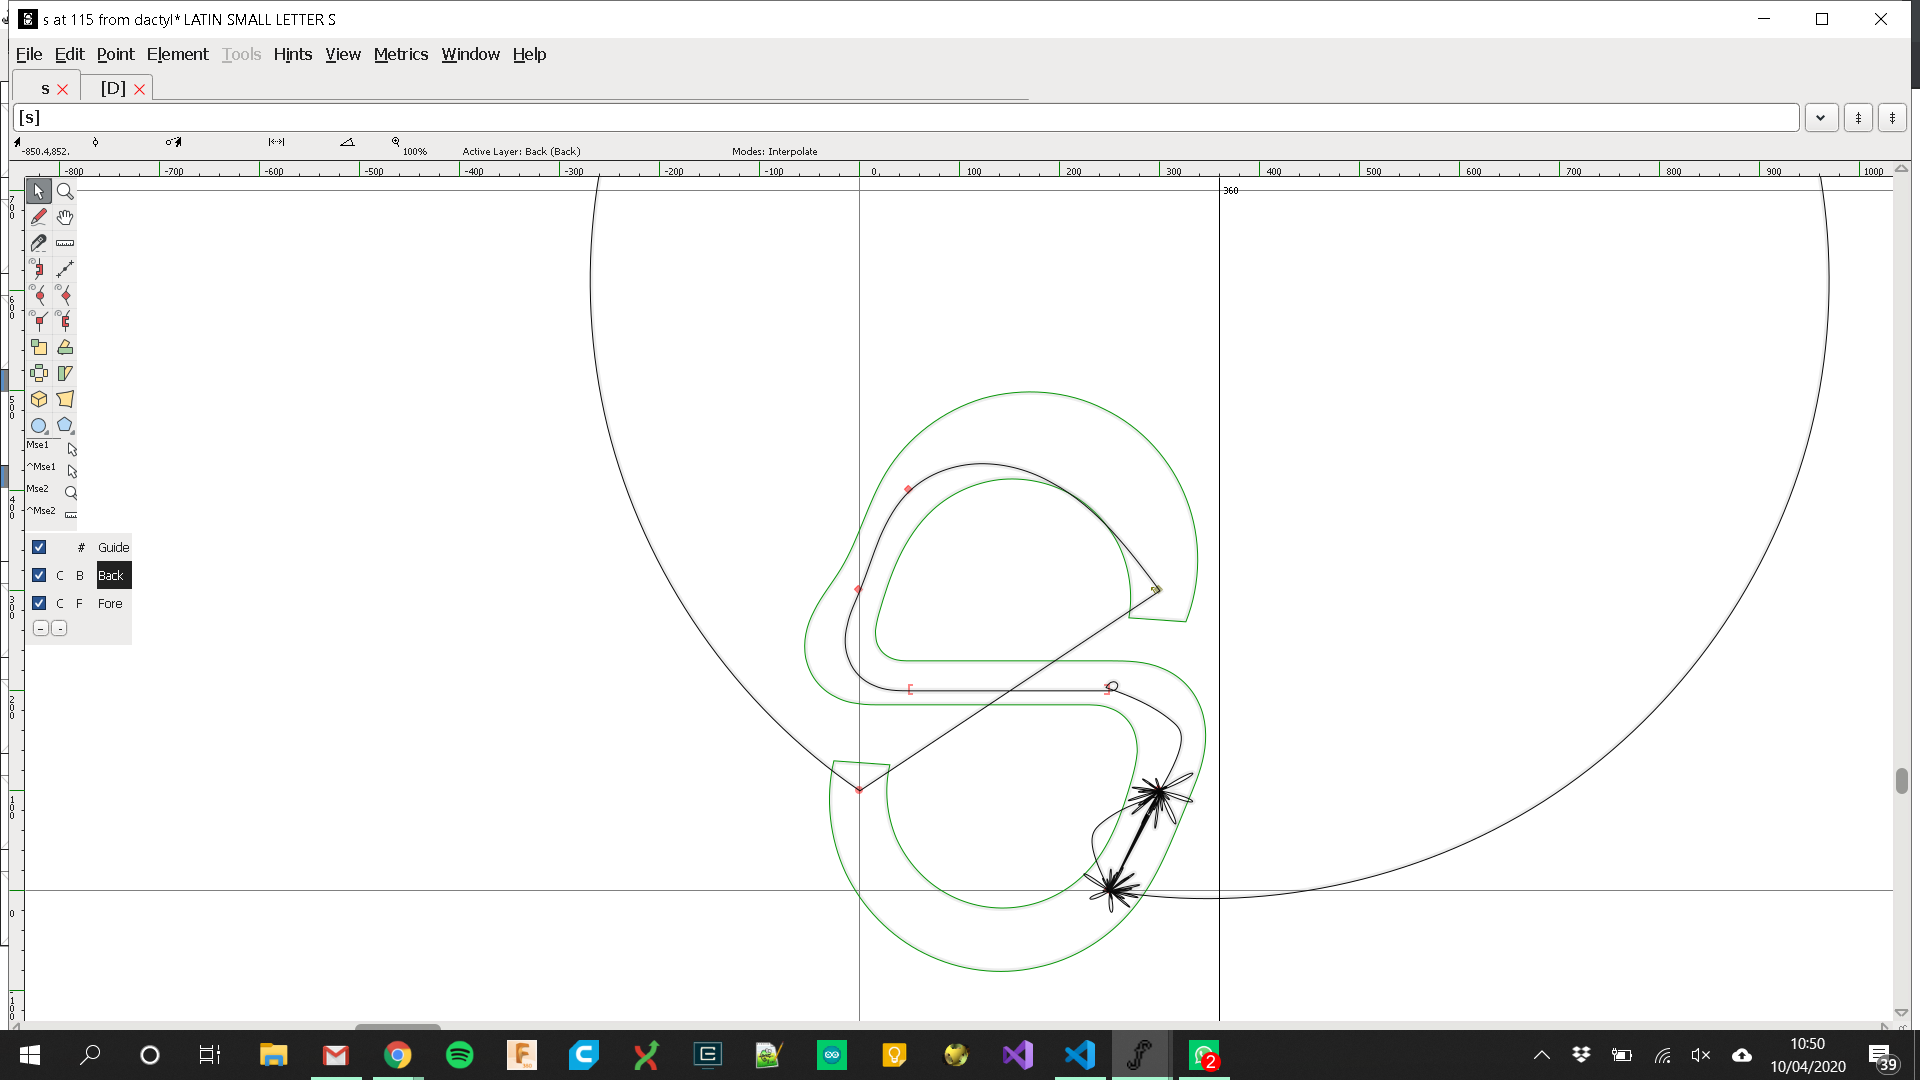
Task: Open the Window menu
Action: pos(470,54)
